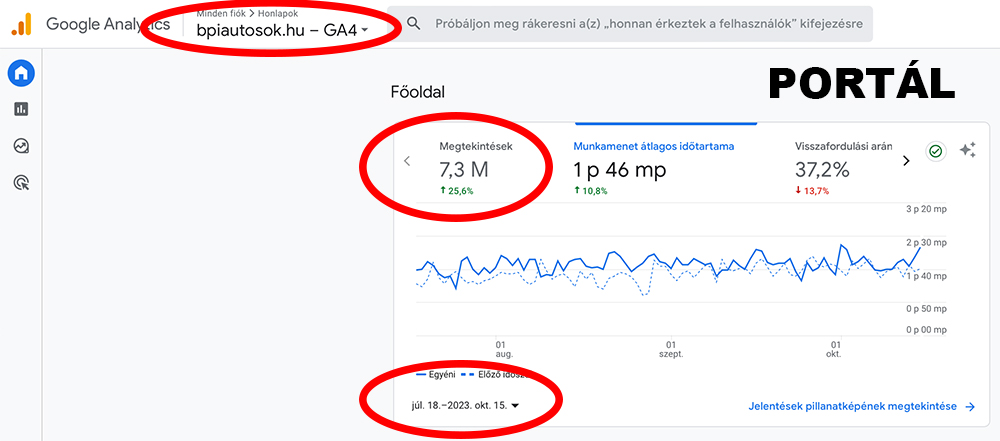This screenshot has height=441, width=1000.
Task: Select Munkamenet átlagos időtartama metric tab
Action: coord(654,167)
